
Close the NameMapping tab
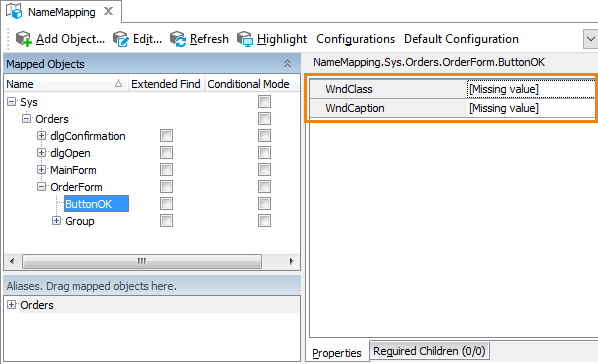pos(109,11)
